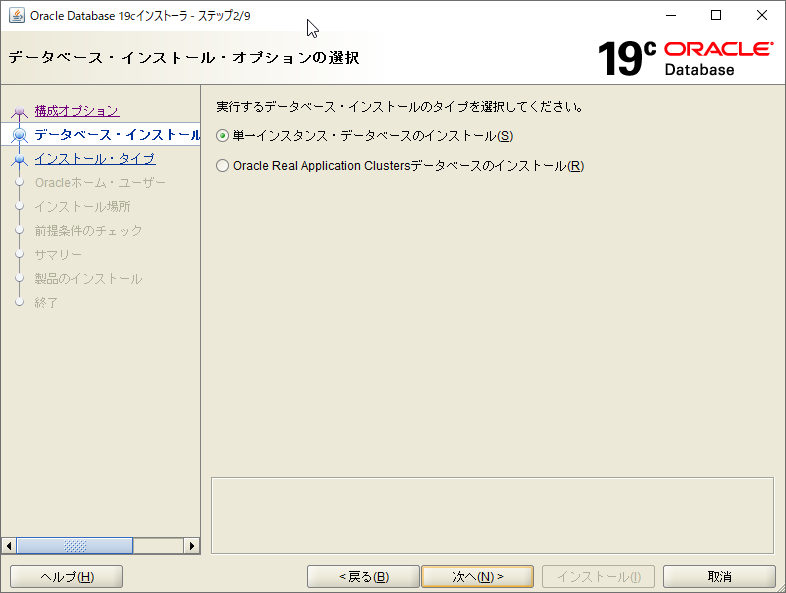Click the left arrow of sidebar scrollbar
The width and height of the screenshot is (786, 593).
pos(9,546)
